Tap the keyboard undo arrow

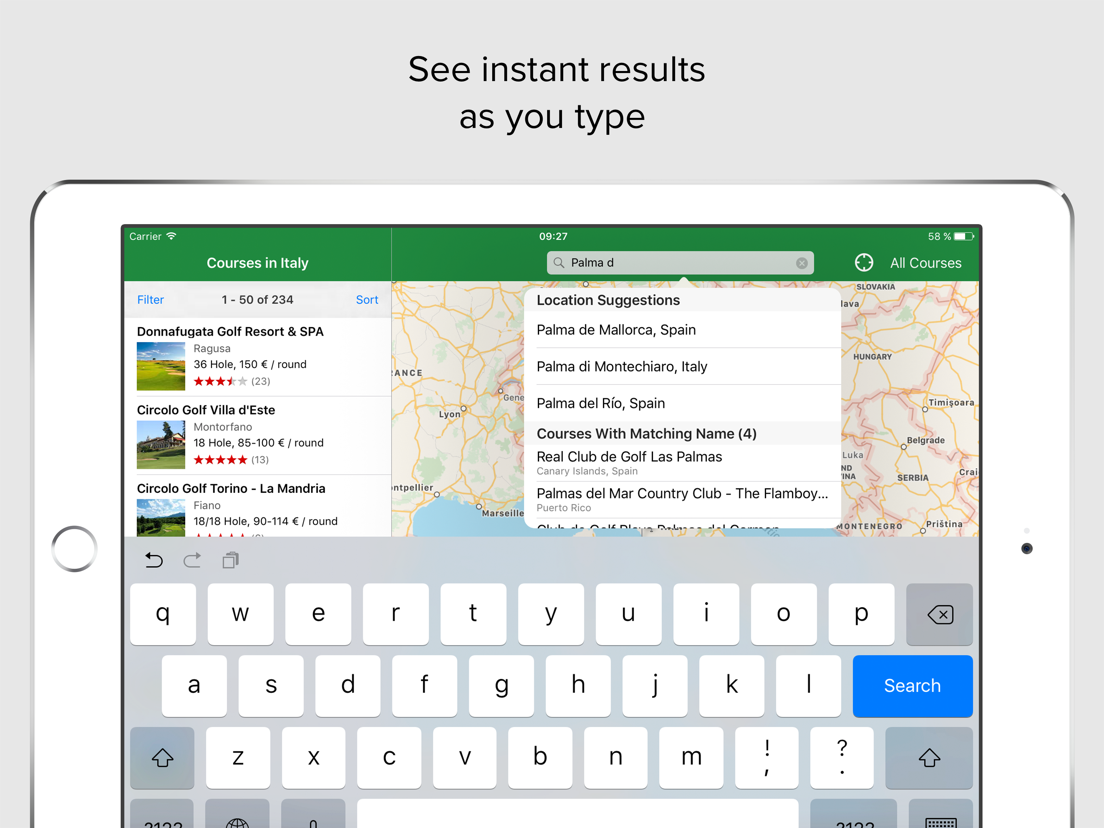point(153,560)
